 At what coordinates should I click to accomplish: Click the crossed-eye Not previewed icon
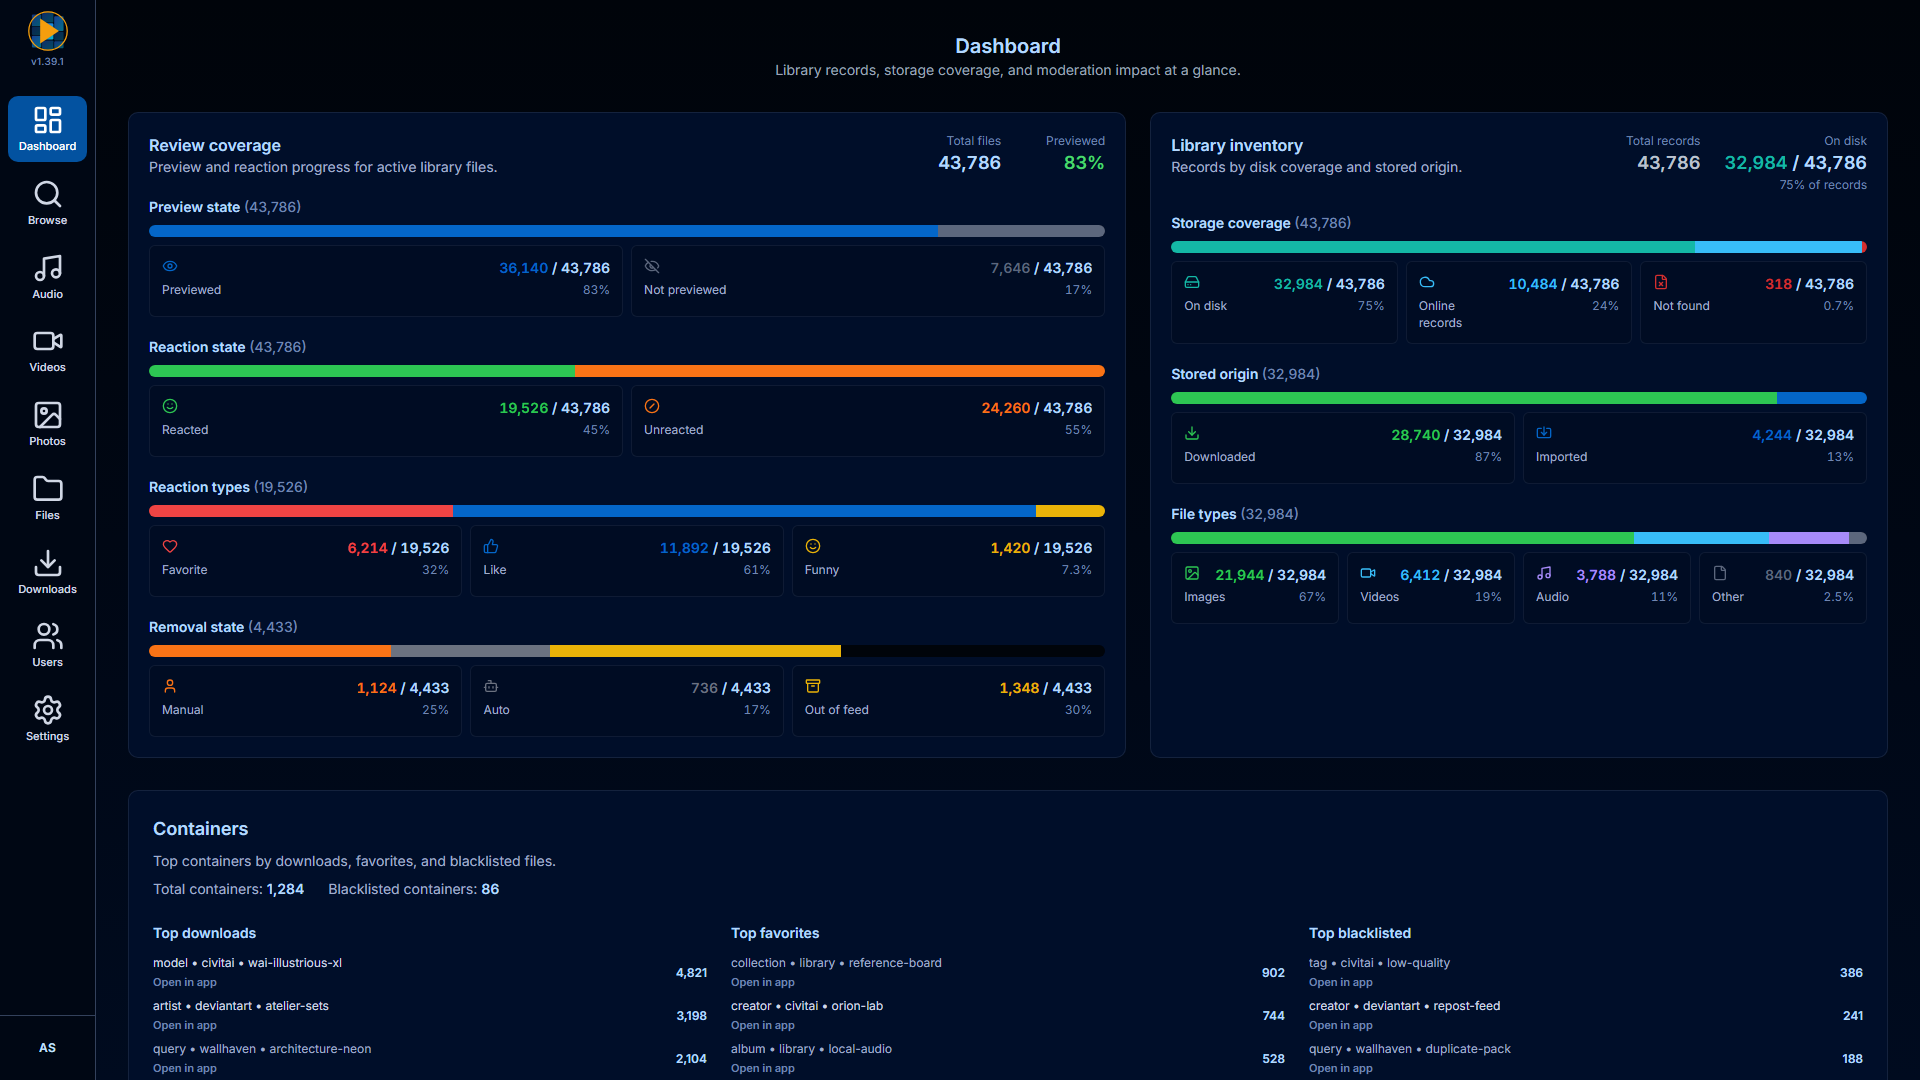(x=652, y=266)
